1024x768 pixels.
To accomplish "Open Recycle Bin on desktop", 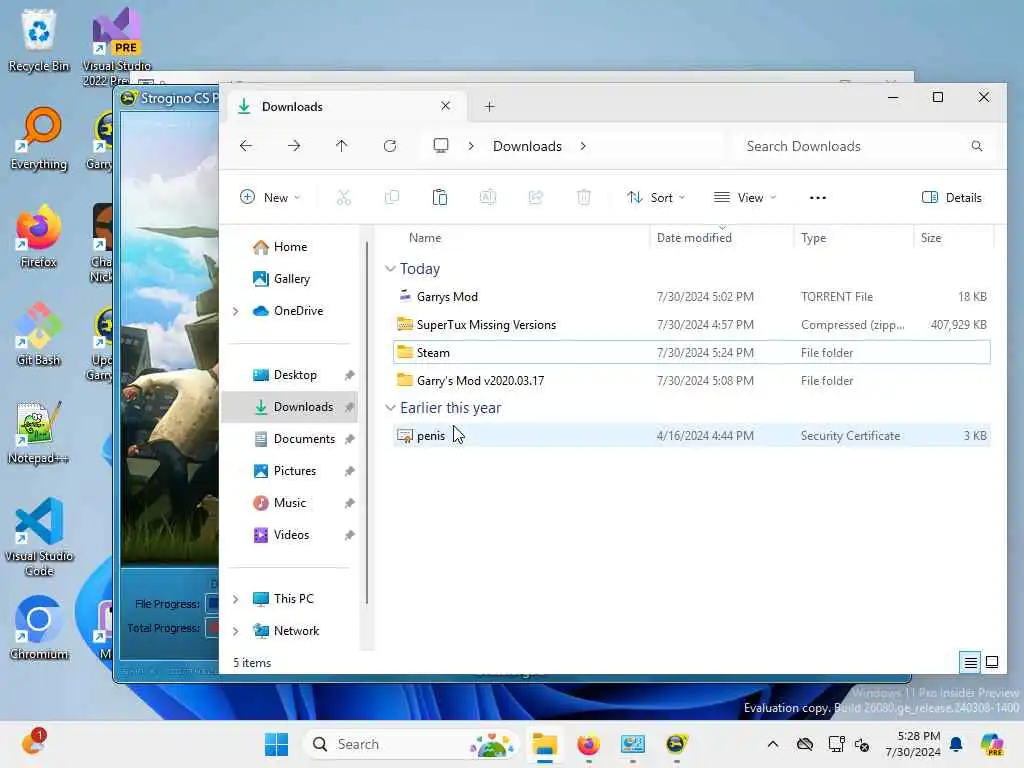I will [39, 39].
